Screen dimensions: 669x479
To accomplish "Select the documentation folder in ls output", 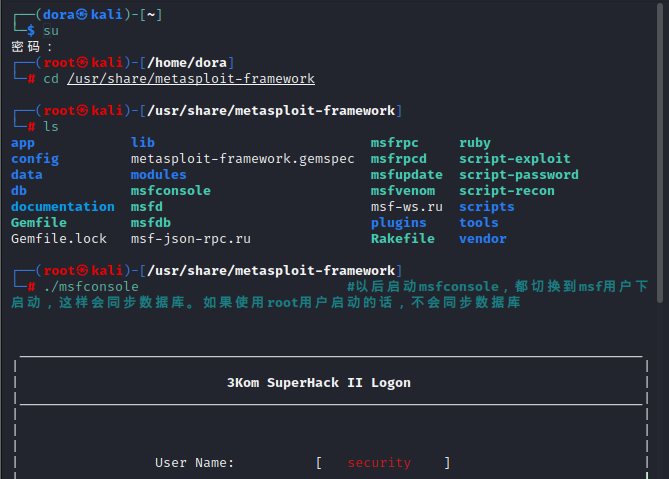I will [63, 207].
